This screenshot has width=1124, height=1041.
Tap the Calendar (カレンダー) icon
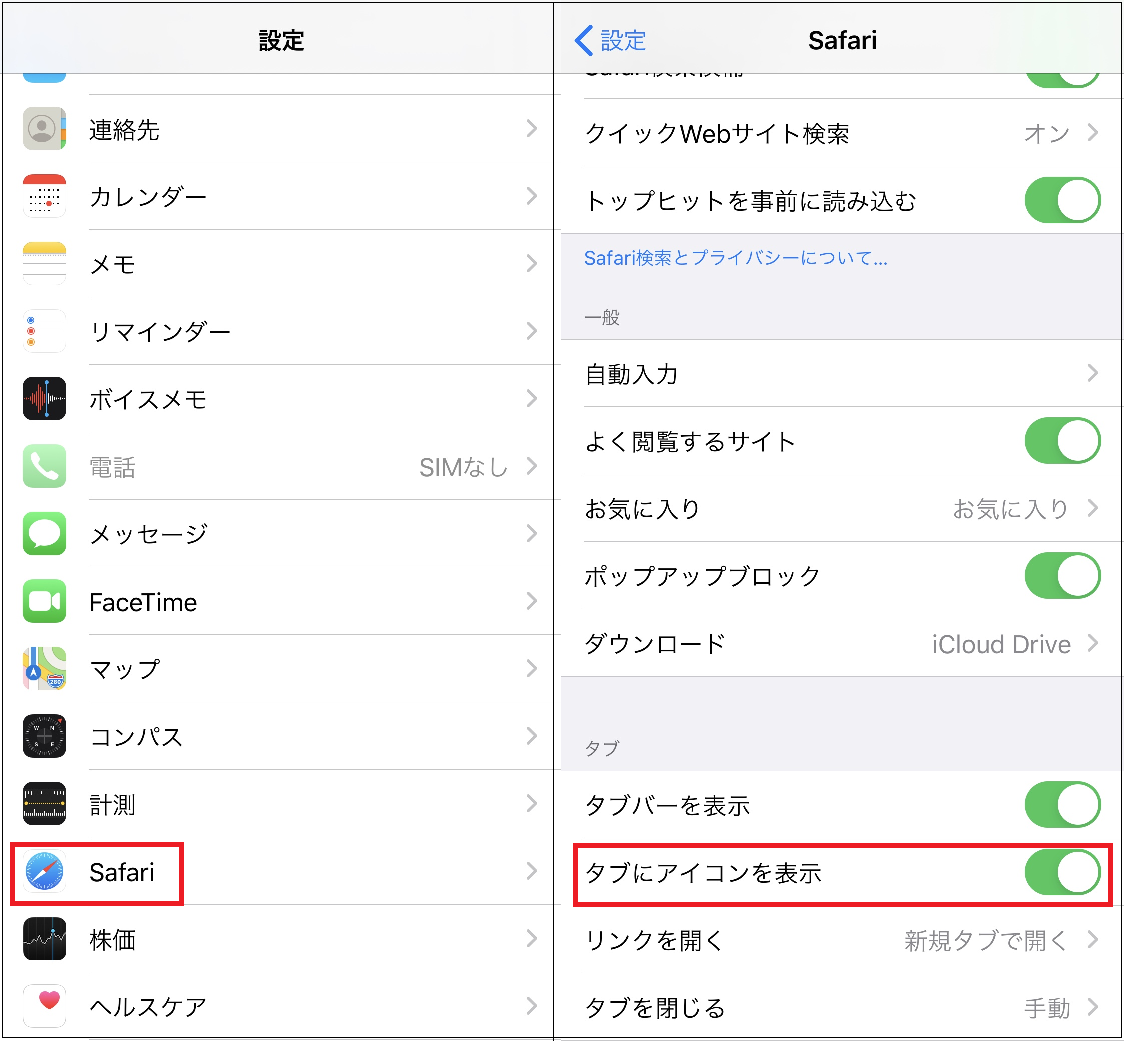click(44, 197)
